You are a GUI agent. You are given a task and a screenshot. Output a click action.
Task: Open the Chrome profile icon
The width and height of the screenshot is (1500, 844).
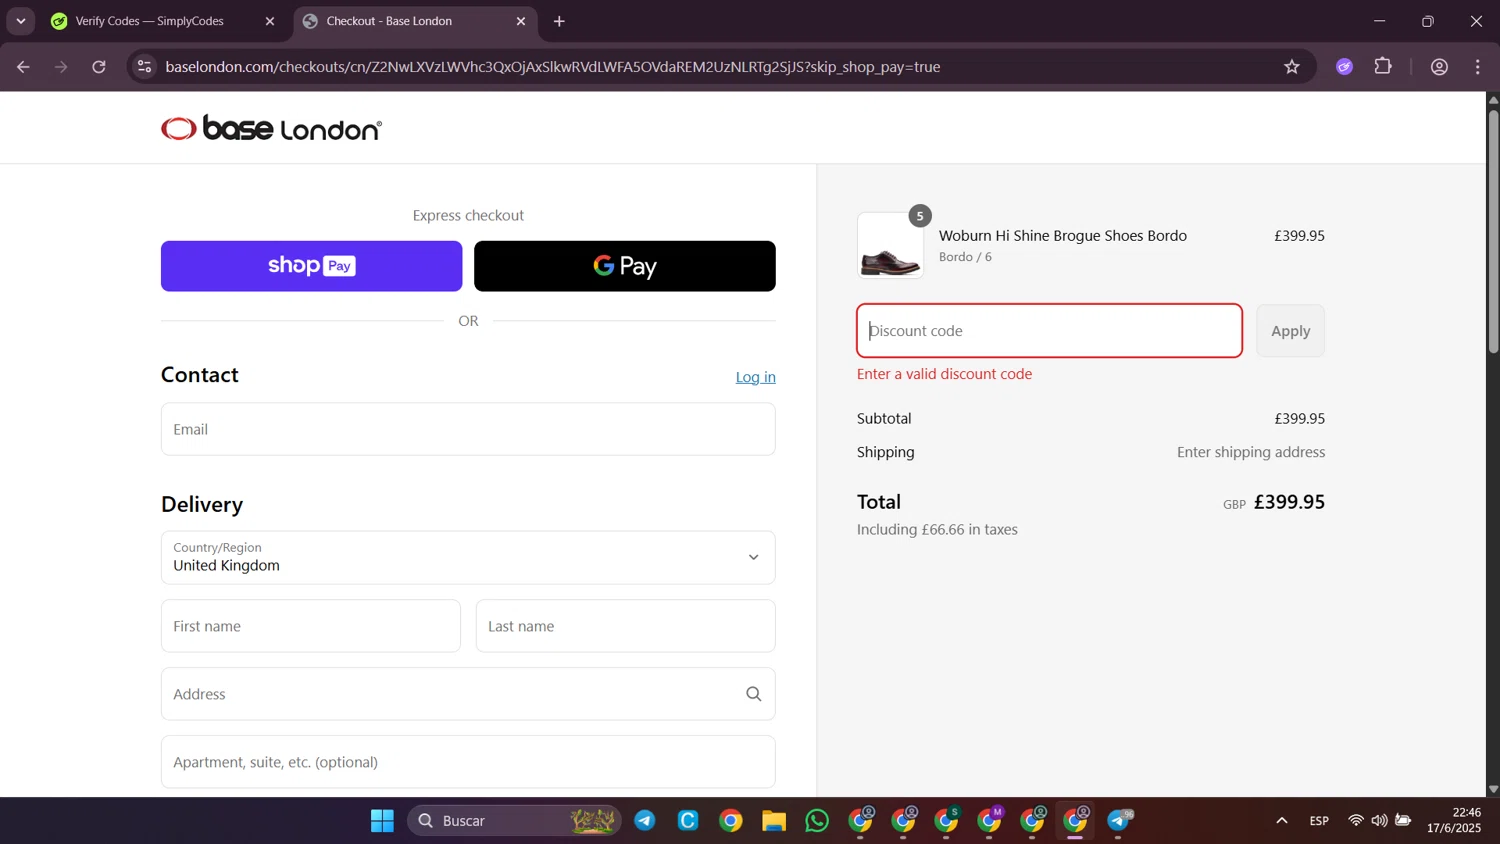point(1439,67)
